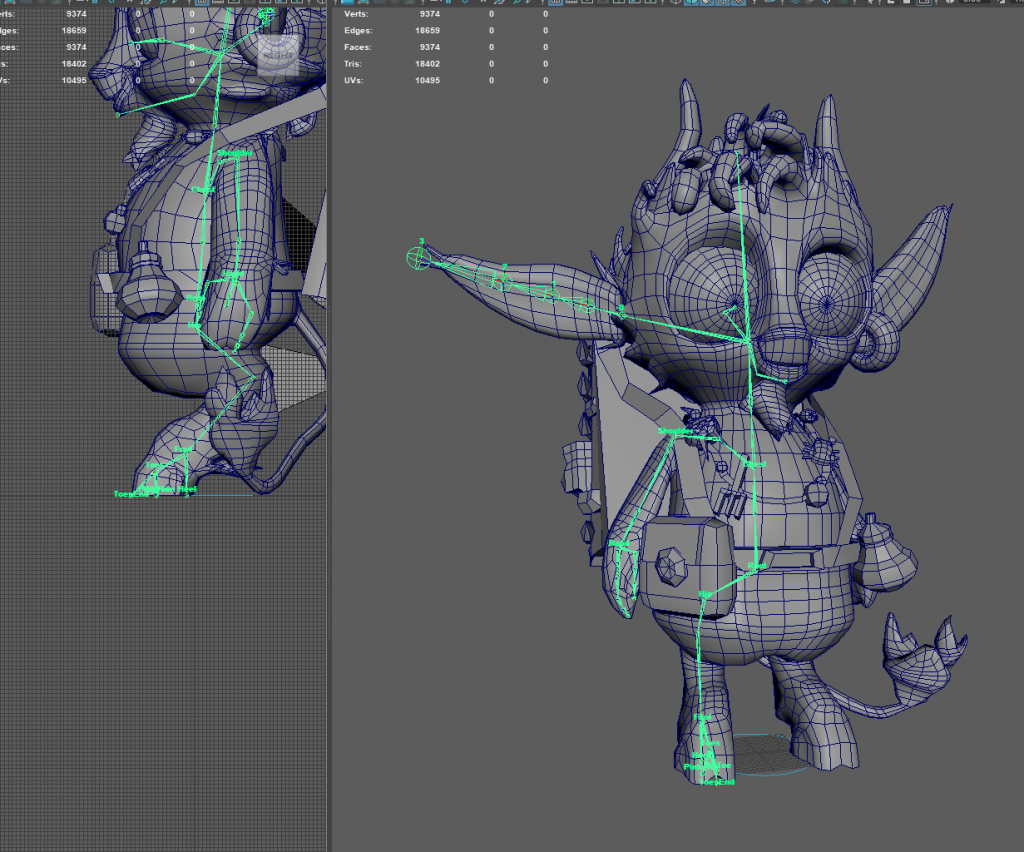Viewport: 1024px width, 852px height.
Task: Click the RIGHT view cube face
Action: coord(277,56)
